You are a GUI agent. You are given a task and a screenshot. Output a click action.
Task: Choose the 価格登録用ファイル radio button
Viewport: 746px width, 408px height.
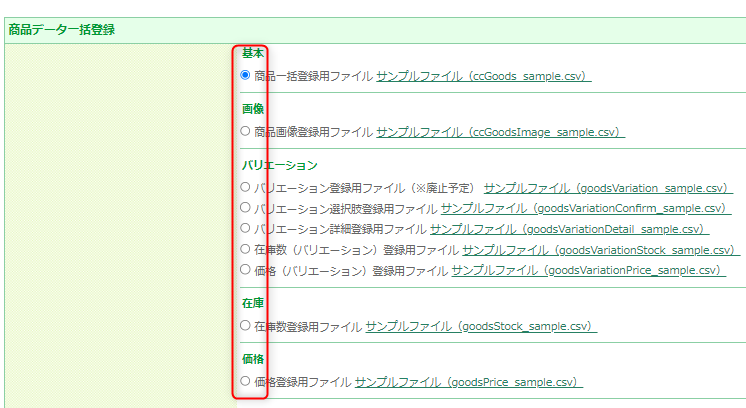[245, 381]
